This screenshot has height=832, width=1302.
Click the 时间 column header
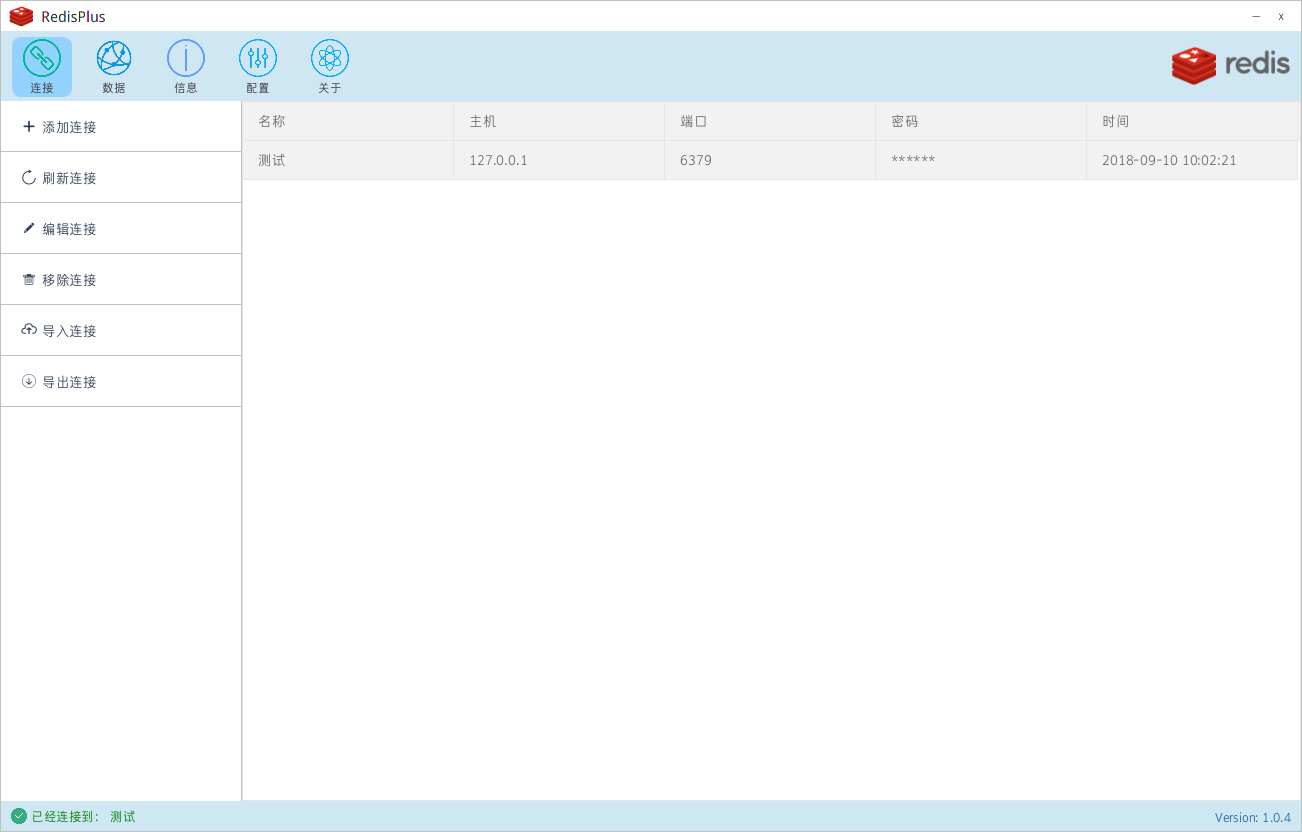coord(1192,121)
